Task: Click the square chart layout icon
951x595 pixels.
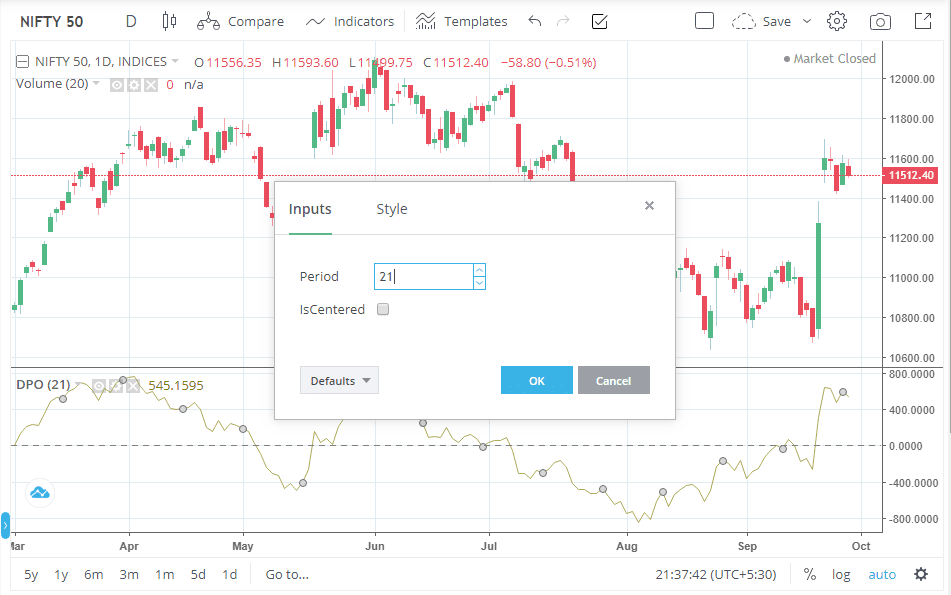Action: tap(704, 21)
